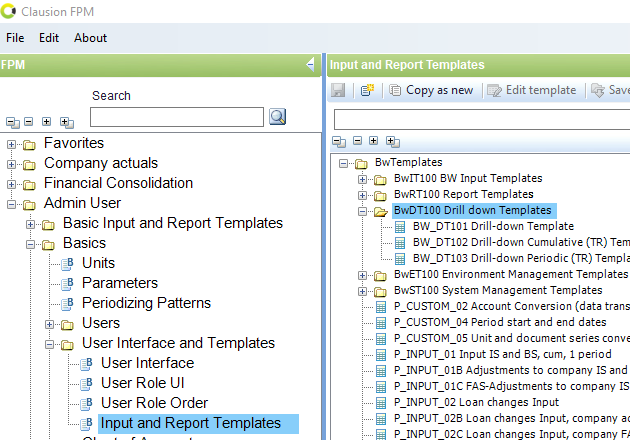Click plus expand icon in FPM tree toolbar
The image size is (630, 440).
(x=47, y=121)
